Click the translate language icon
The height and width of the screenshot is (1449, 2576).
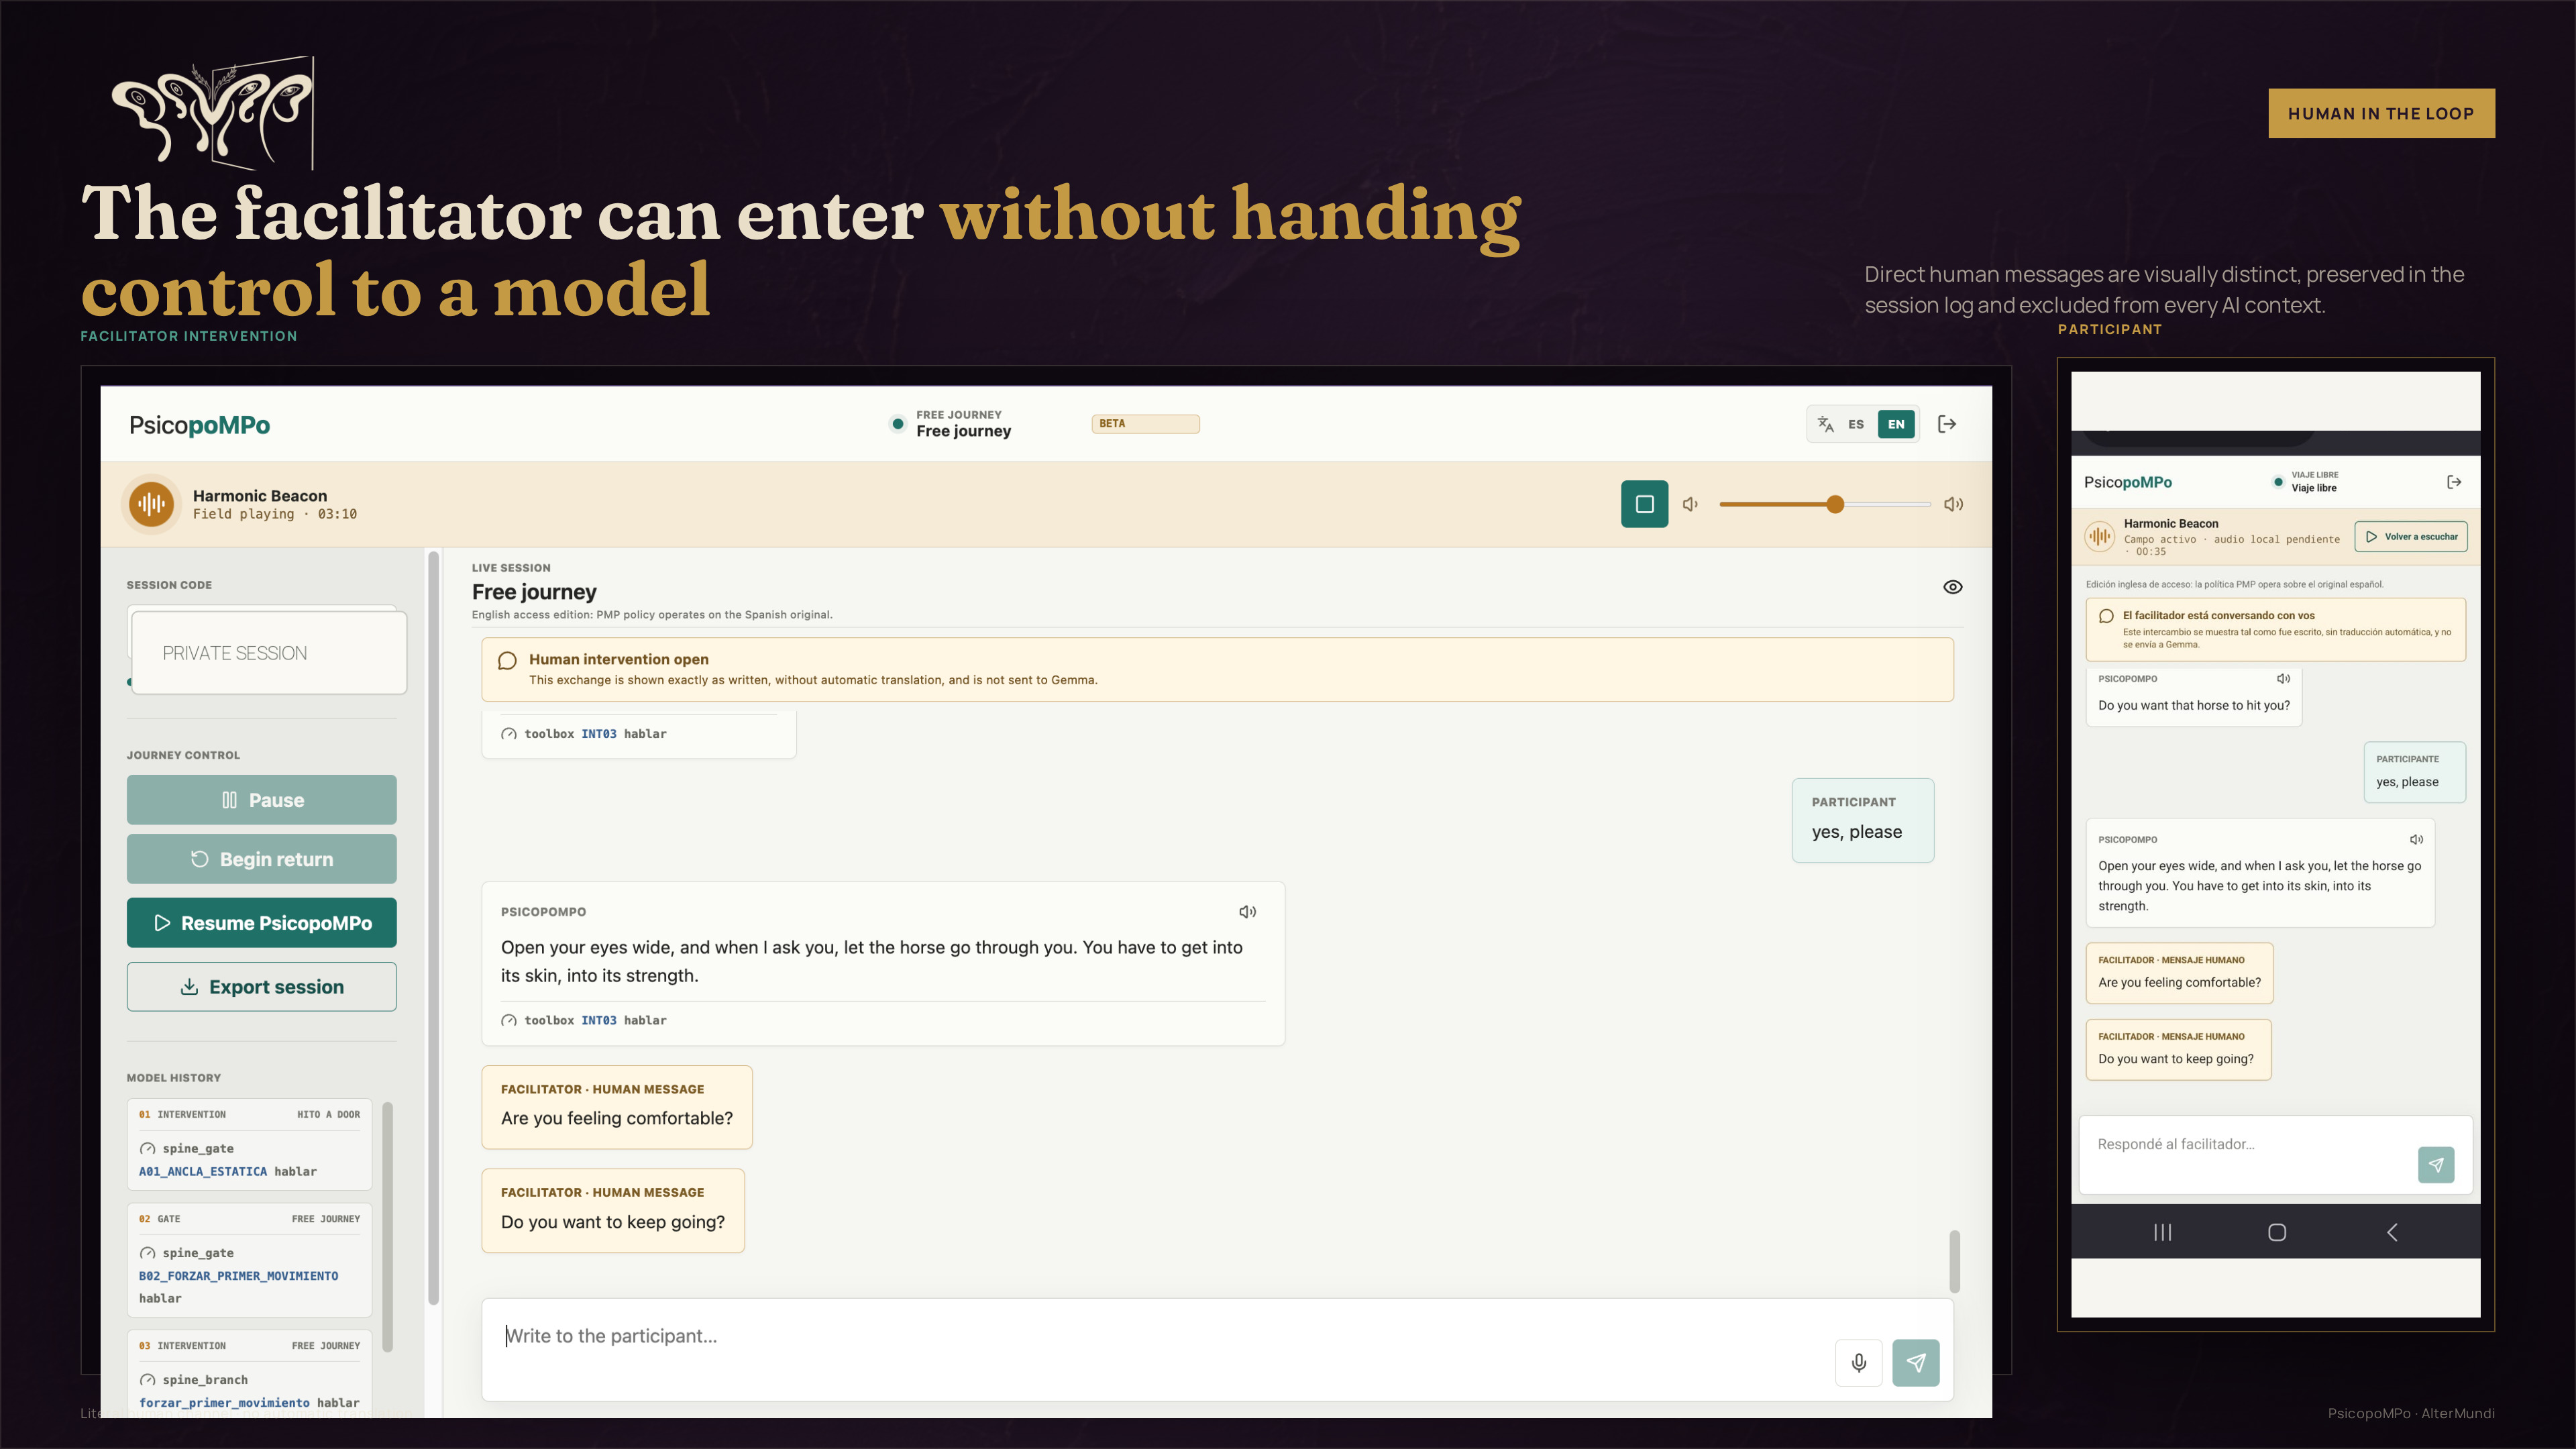[x=1826, y=424]
